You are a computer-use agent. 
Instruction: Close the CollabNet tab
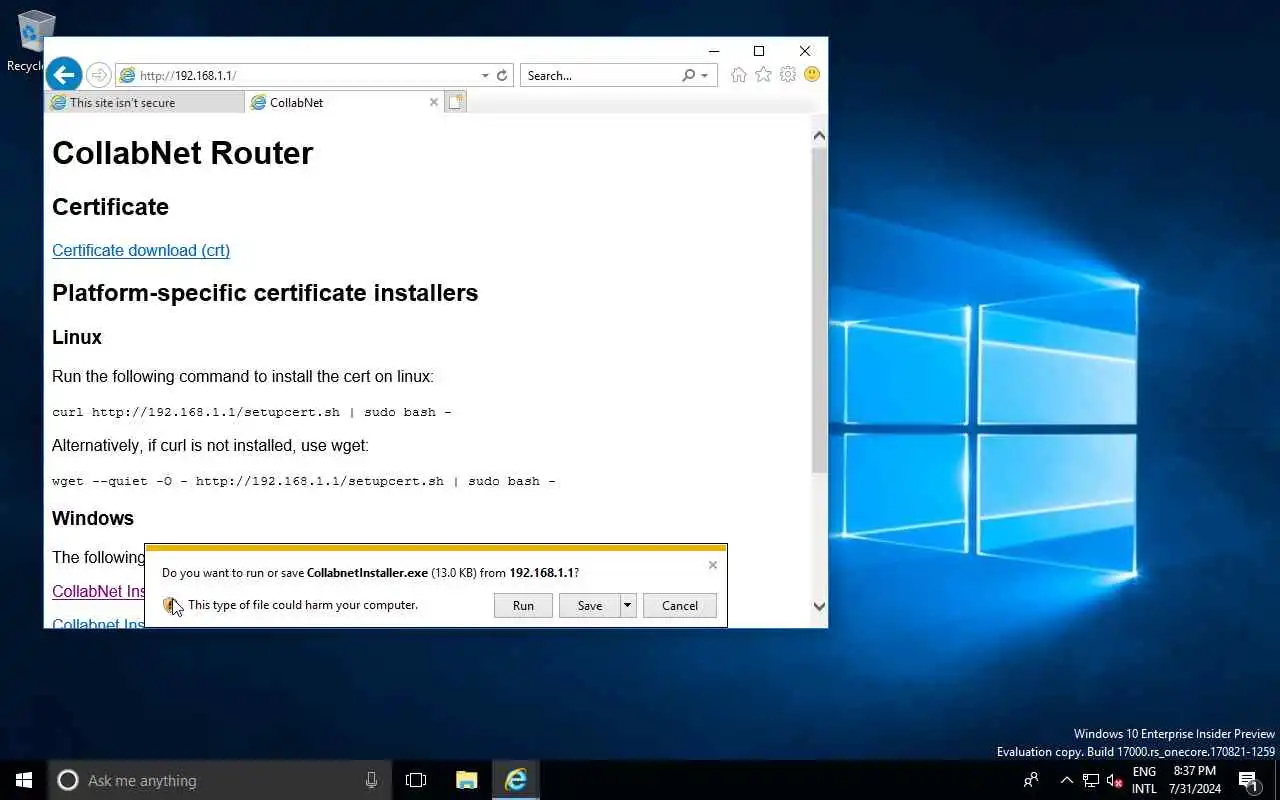point(434,102)
